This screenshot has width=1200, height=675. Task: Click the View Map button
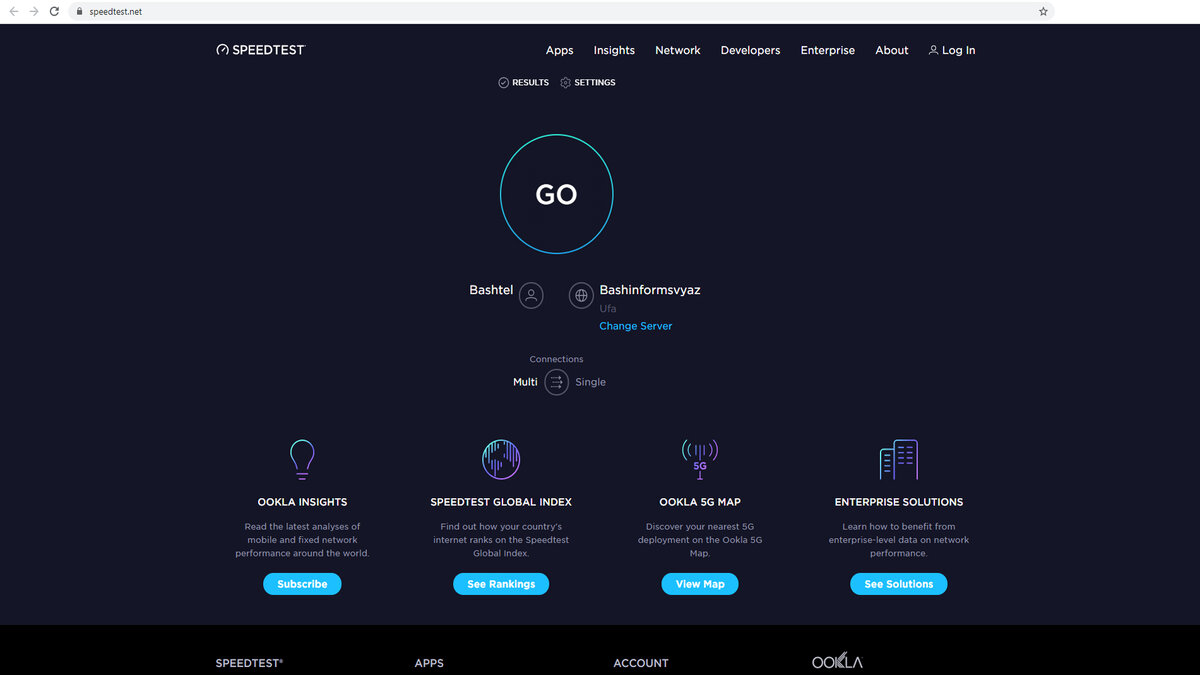click(700, 584)
